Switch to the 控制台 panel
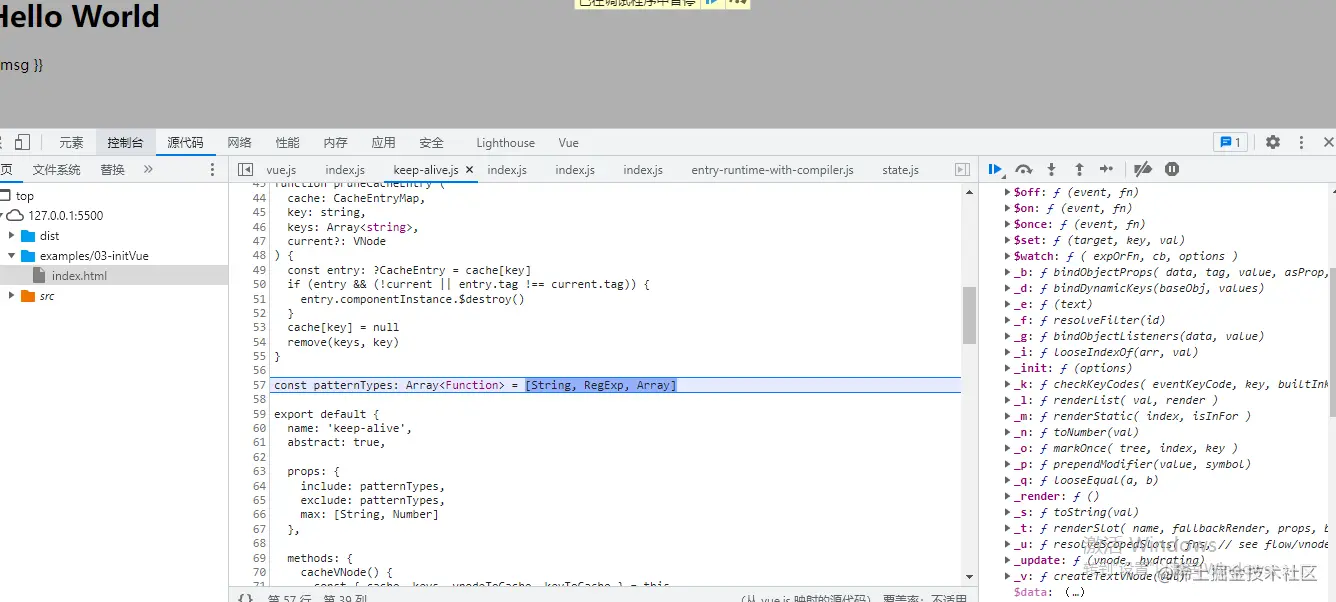 pos(126,143)
